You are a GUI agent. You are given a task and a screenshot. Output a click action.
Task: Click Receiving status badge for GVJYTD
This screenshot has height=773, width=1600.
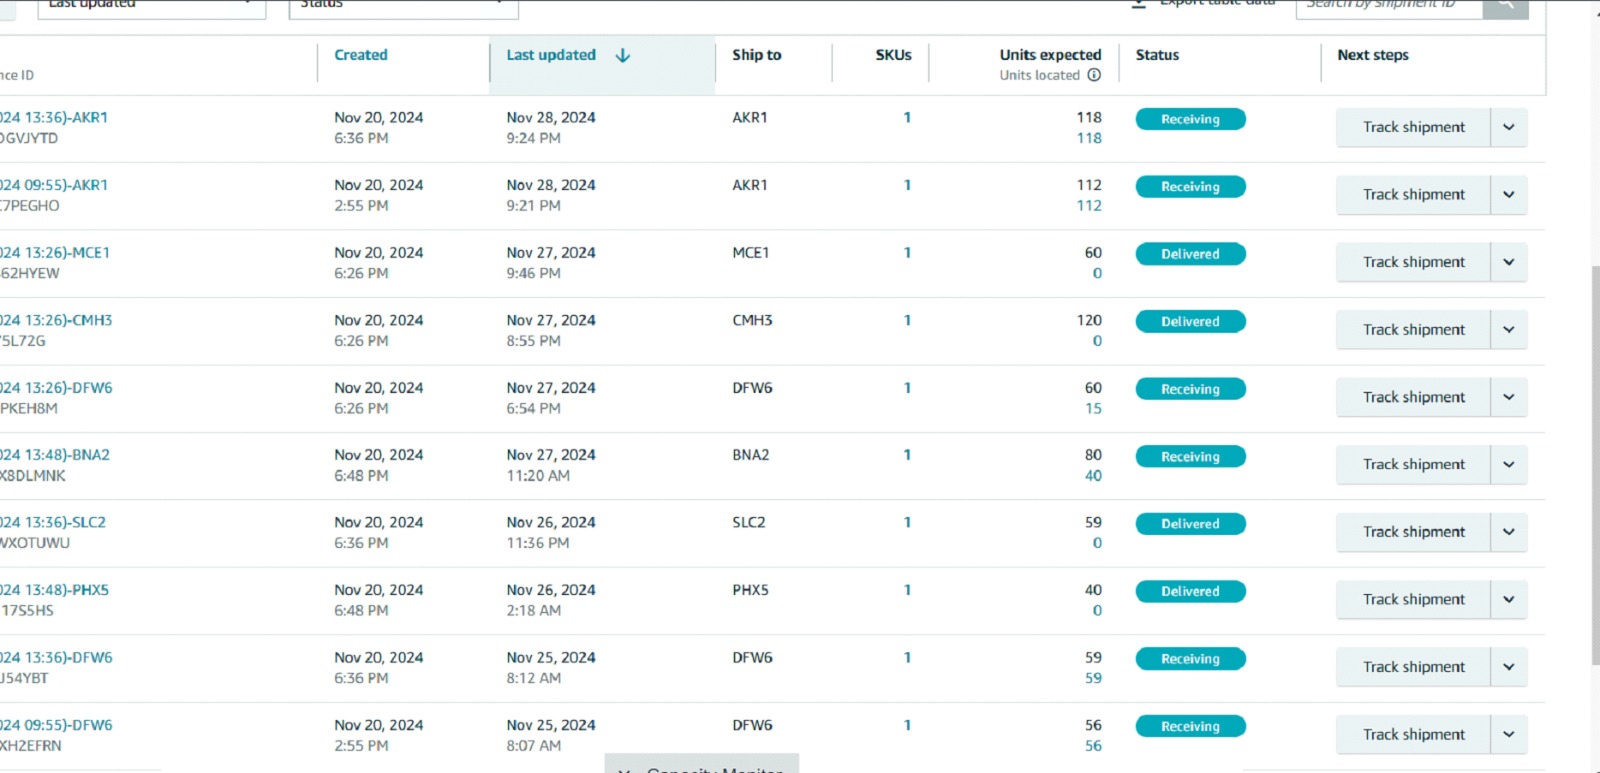[x=1190, y=119]
